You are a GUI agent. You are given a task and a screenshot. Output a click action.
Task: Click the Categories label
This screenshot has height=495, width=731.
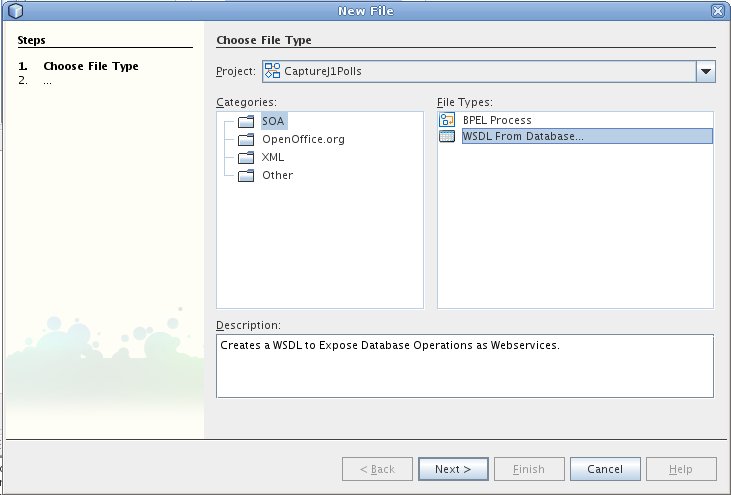246,102
